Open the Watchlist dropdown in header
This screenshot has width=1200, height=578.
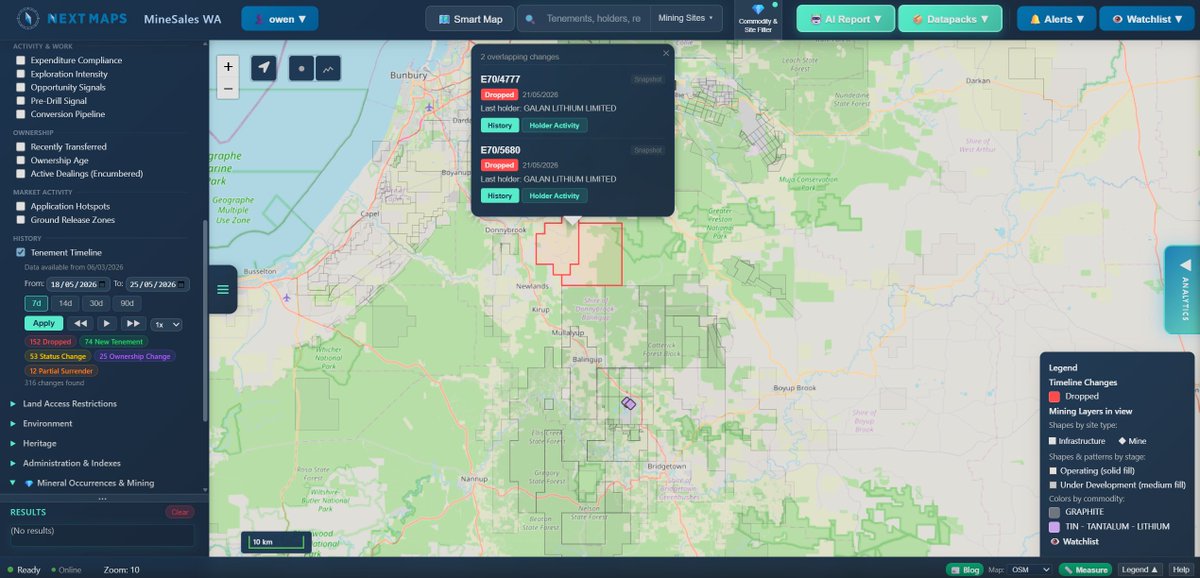[x=1145, y=18]
